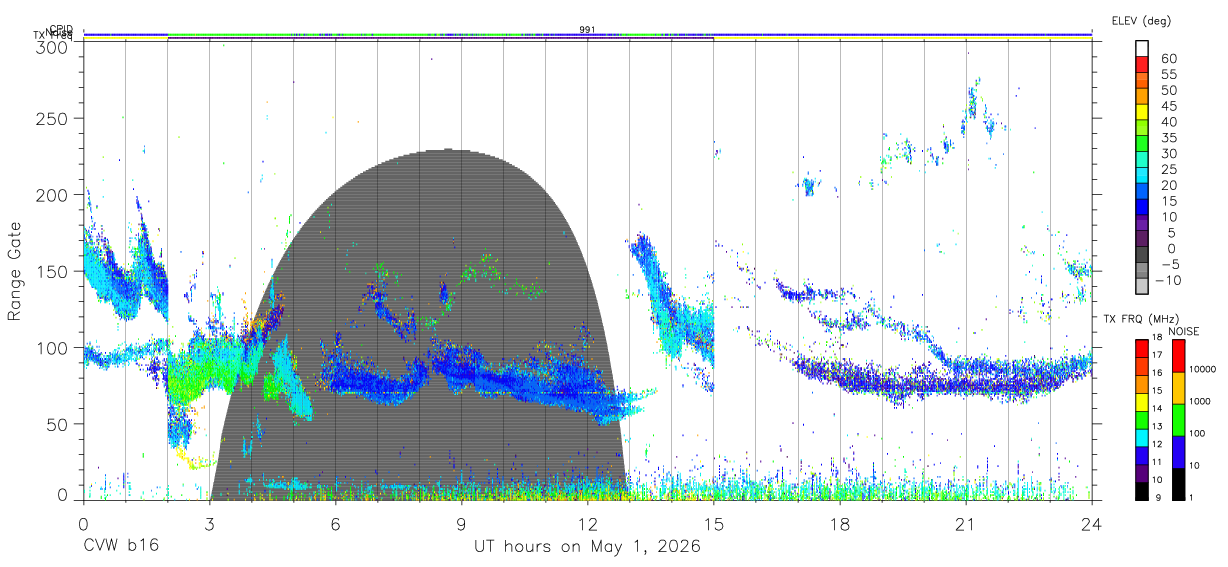Click the '45' value on the ELEV scale
The width and height of the screenshot is (1228, 567).
click(1168, 106)
